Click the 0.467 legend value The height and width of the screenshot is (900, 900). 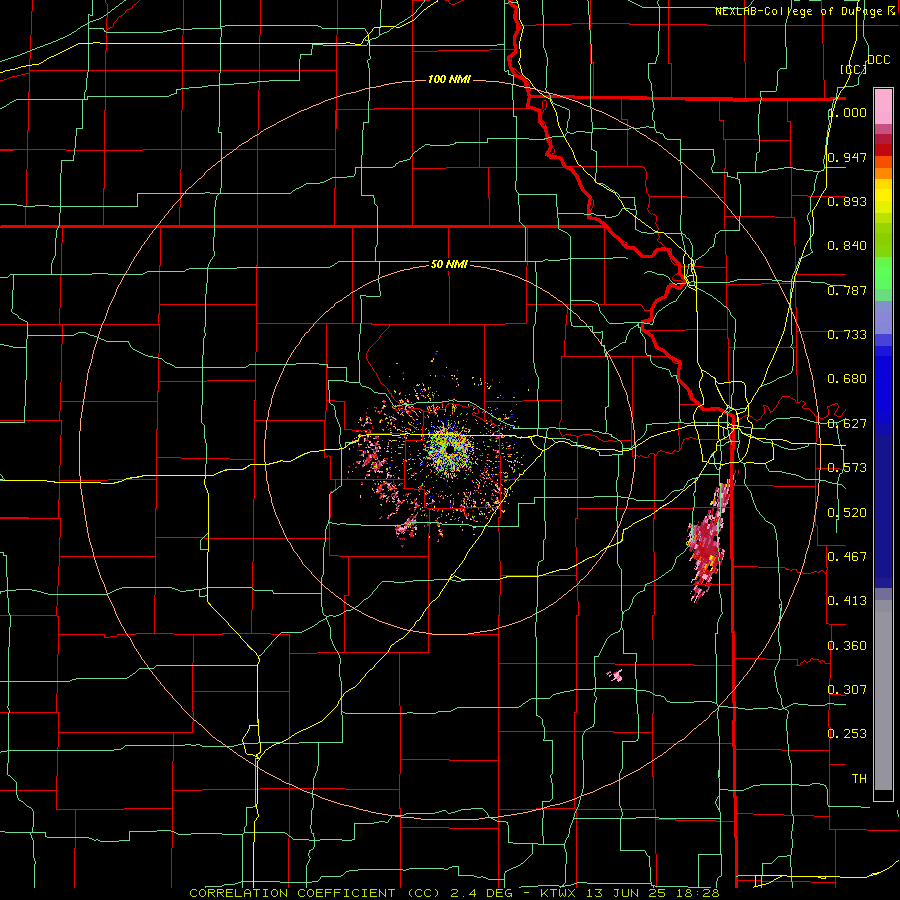point(847,557)
